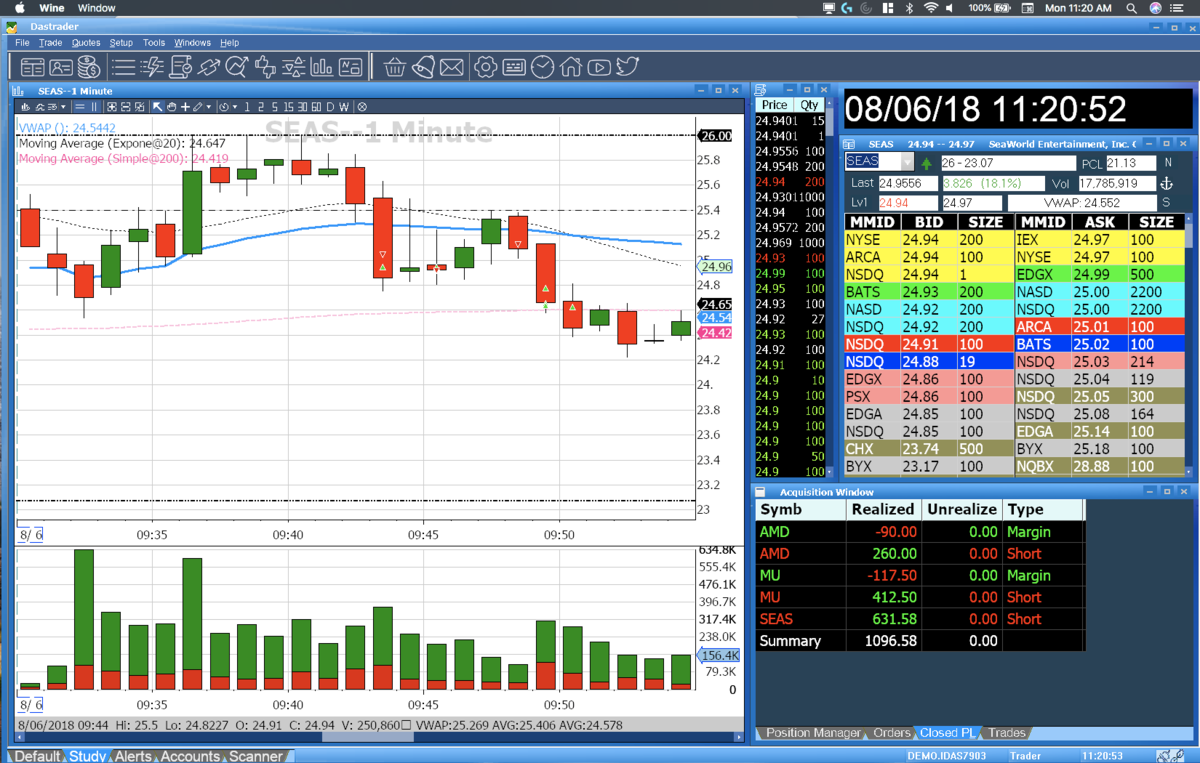Image resolution: width=1200 pixels, height=763 pixels.
Task: Click the anchor icon in Level 2 window
Action: [x=1165, y=183]
